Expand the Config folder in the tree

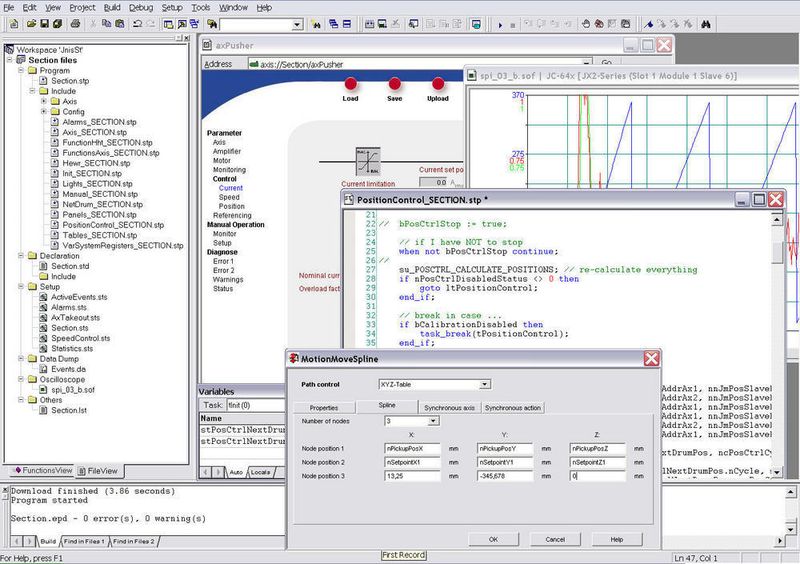(x=44, y=111)
